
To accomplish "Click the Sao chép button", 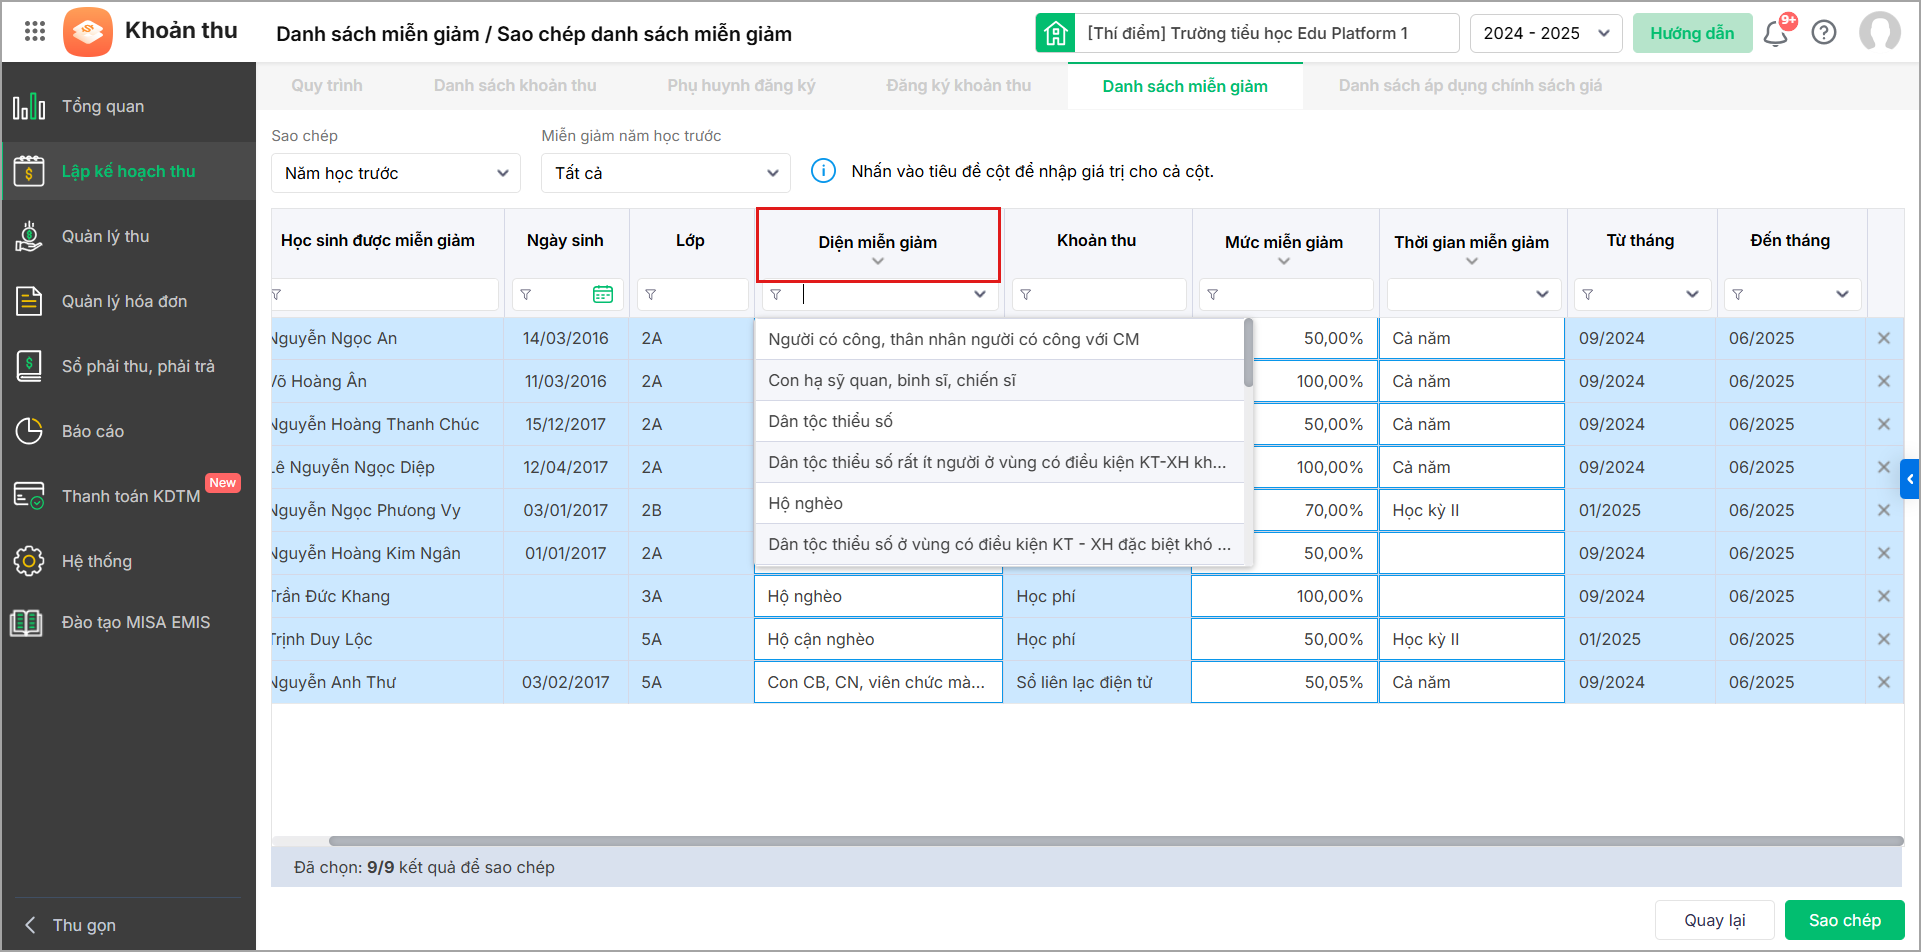I will (x=1844, y=920).
